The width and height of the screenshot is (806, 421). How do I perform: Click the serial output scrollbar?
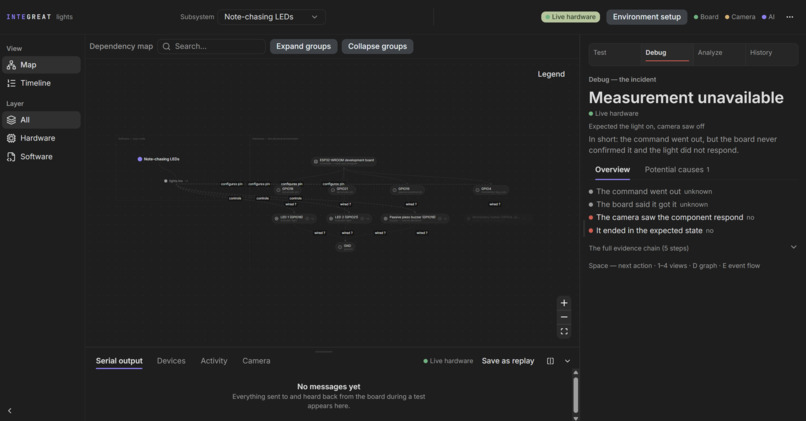click(576, 395)
